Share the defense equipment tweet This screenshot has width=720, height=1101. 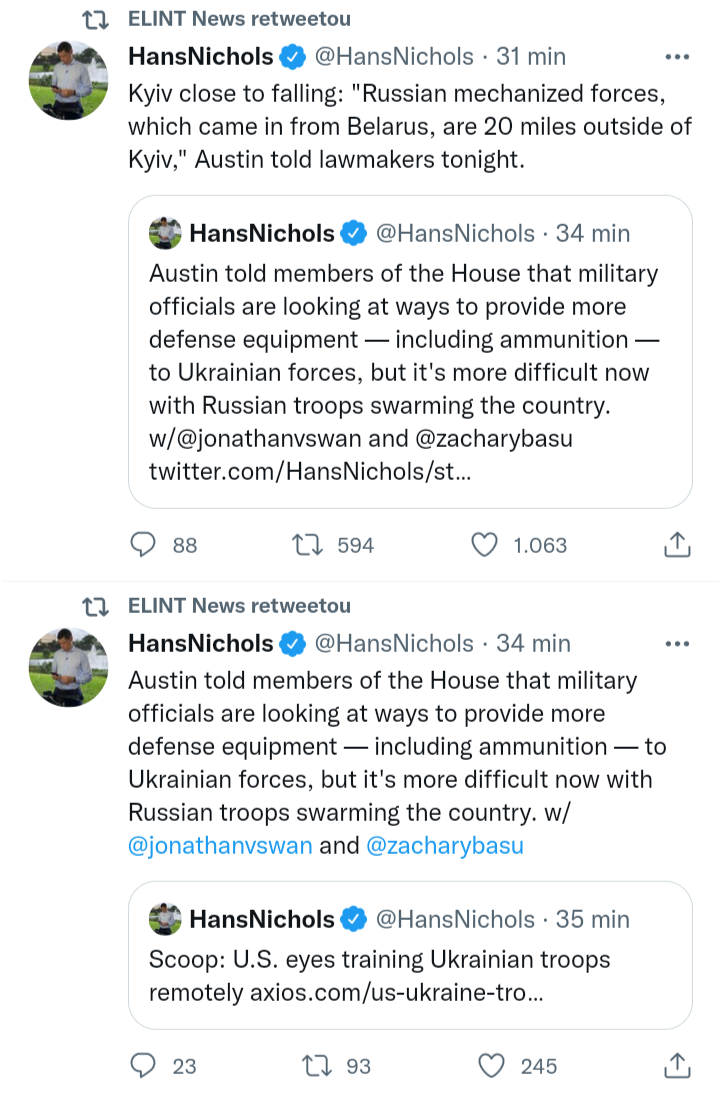click(677, 1067)
